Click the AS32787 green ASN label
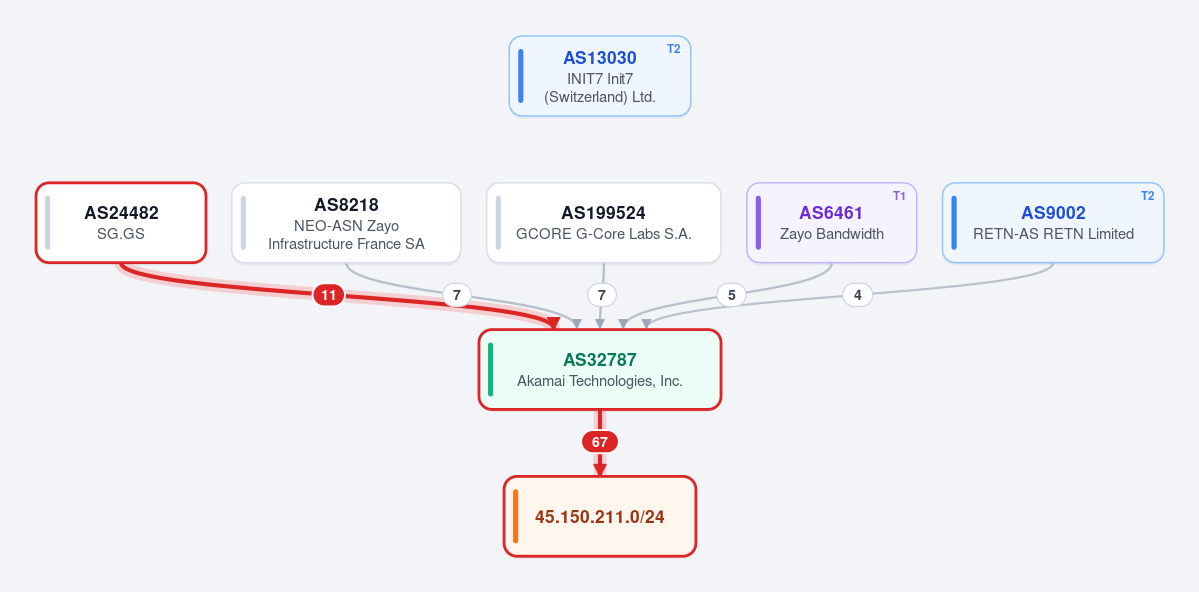1199x592 pixels. [x=600, y=359]
